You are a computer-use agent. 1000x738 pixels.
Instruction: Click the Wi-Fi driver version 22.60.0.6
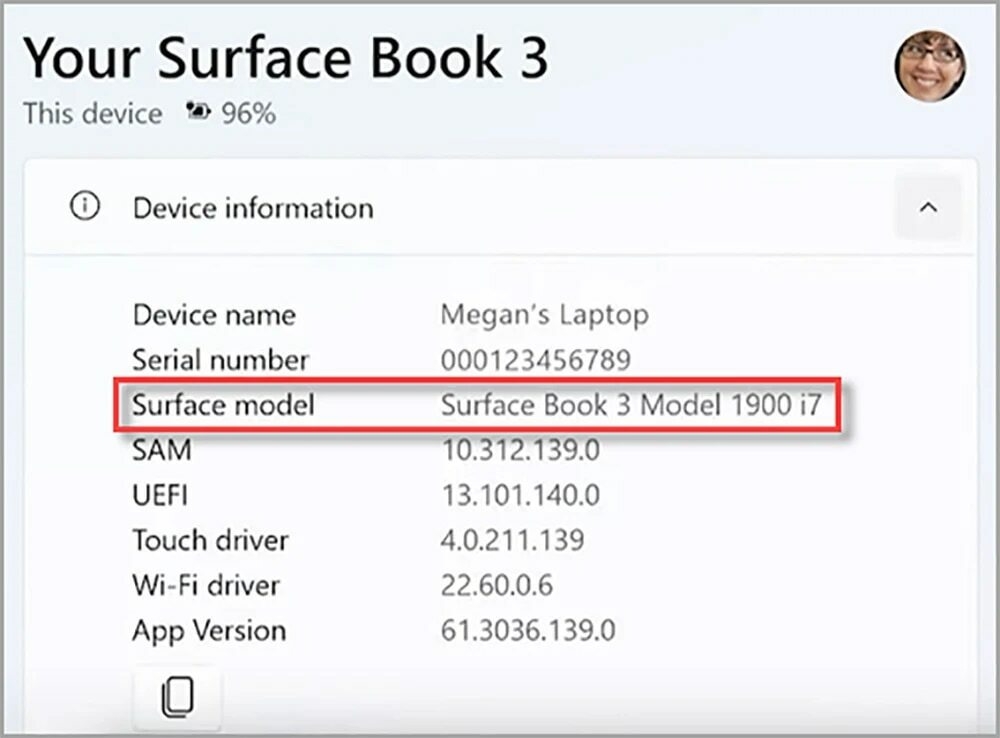(496, 585)
